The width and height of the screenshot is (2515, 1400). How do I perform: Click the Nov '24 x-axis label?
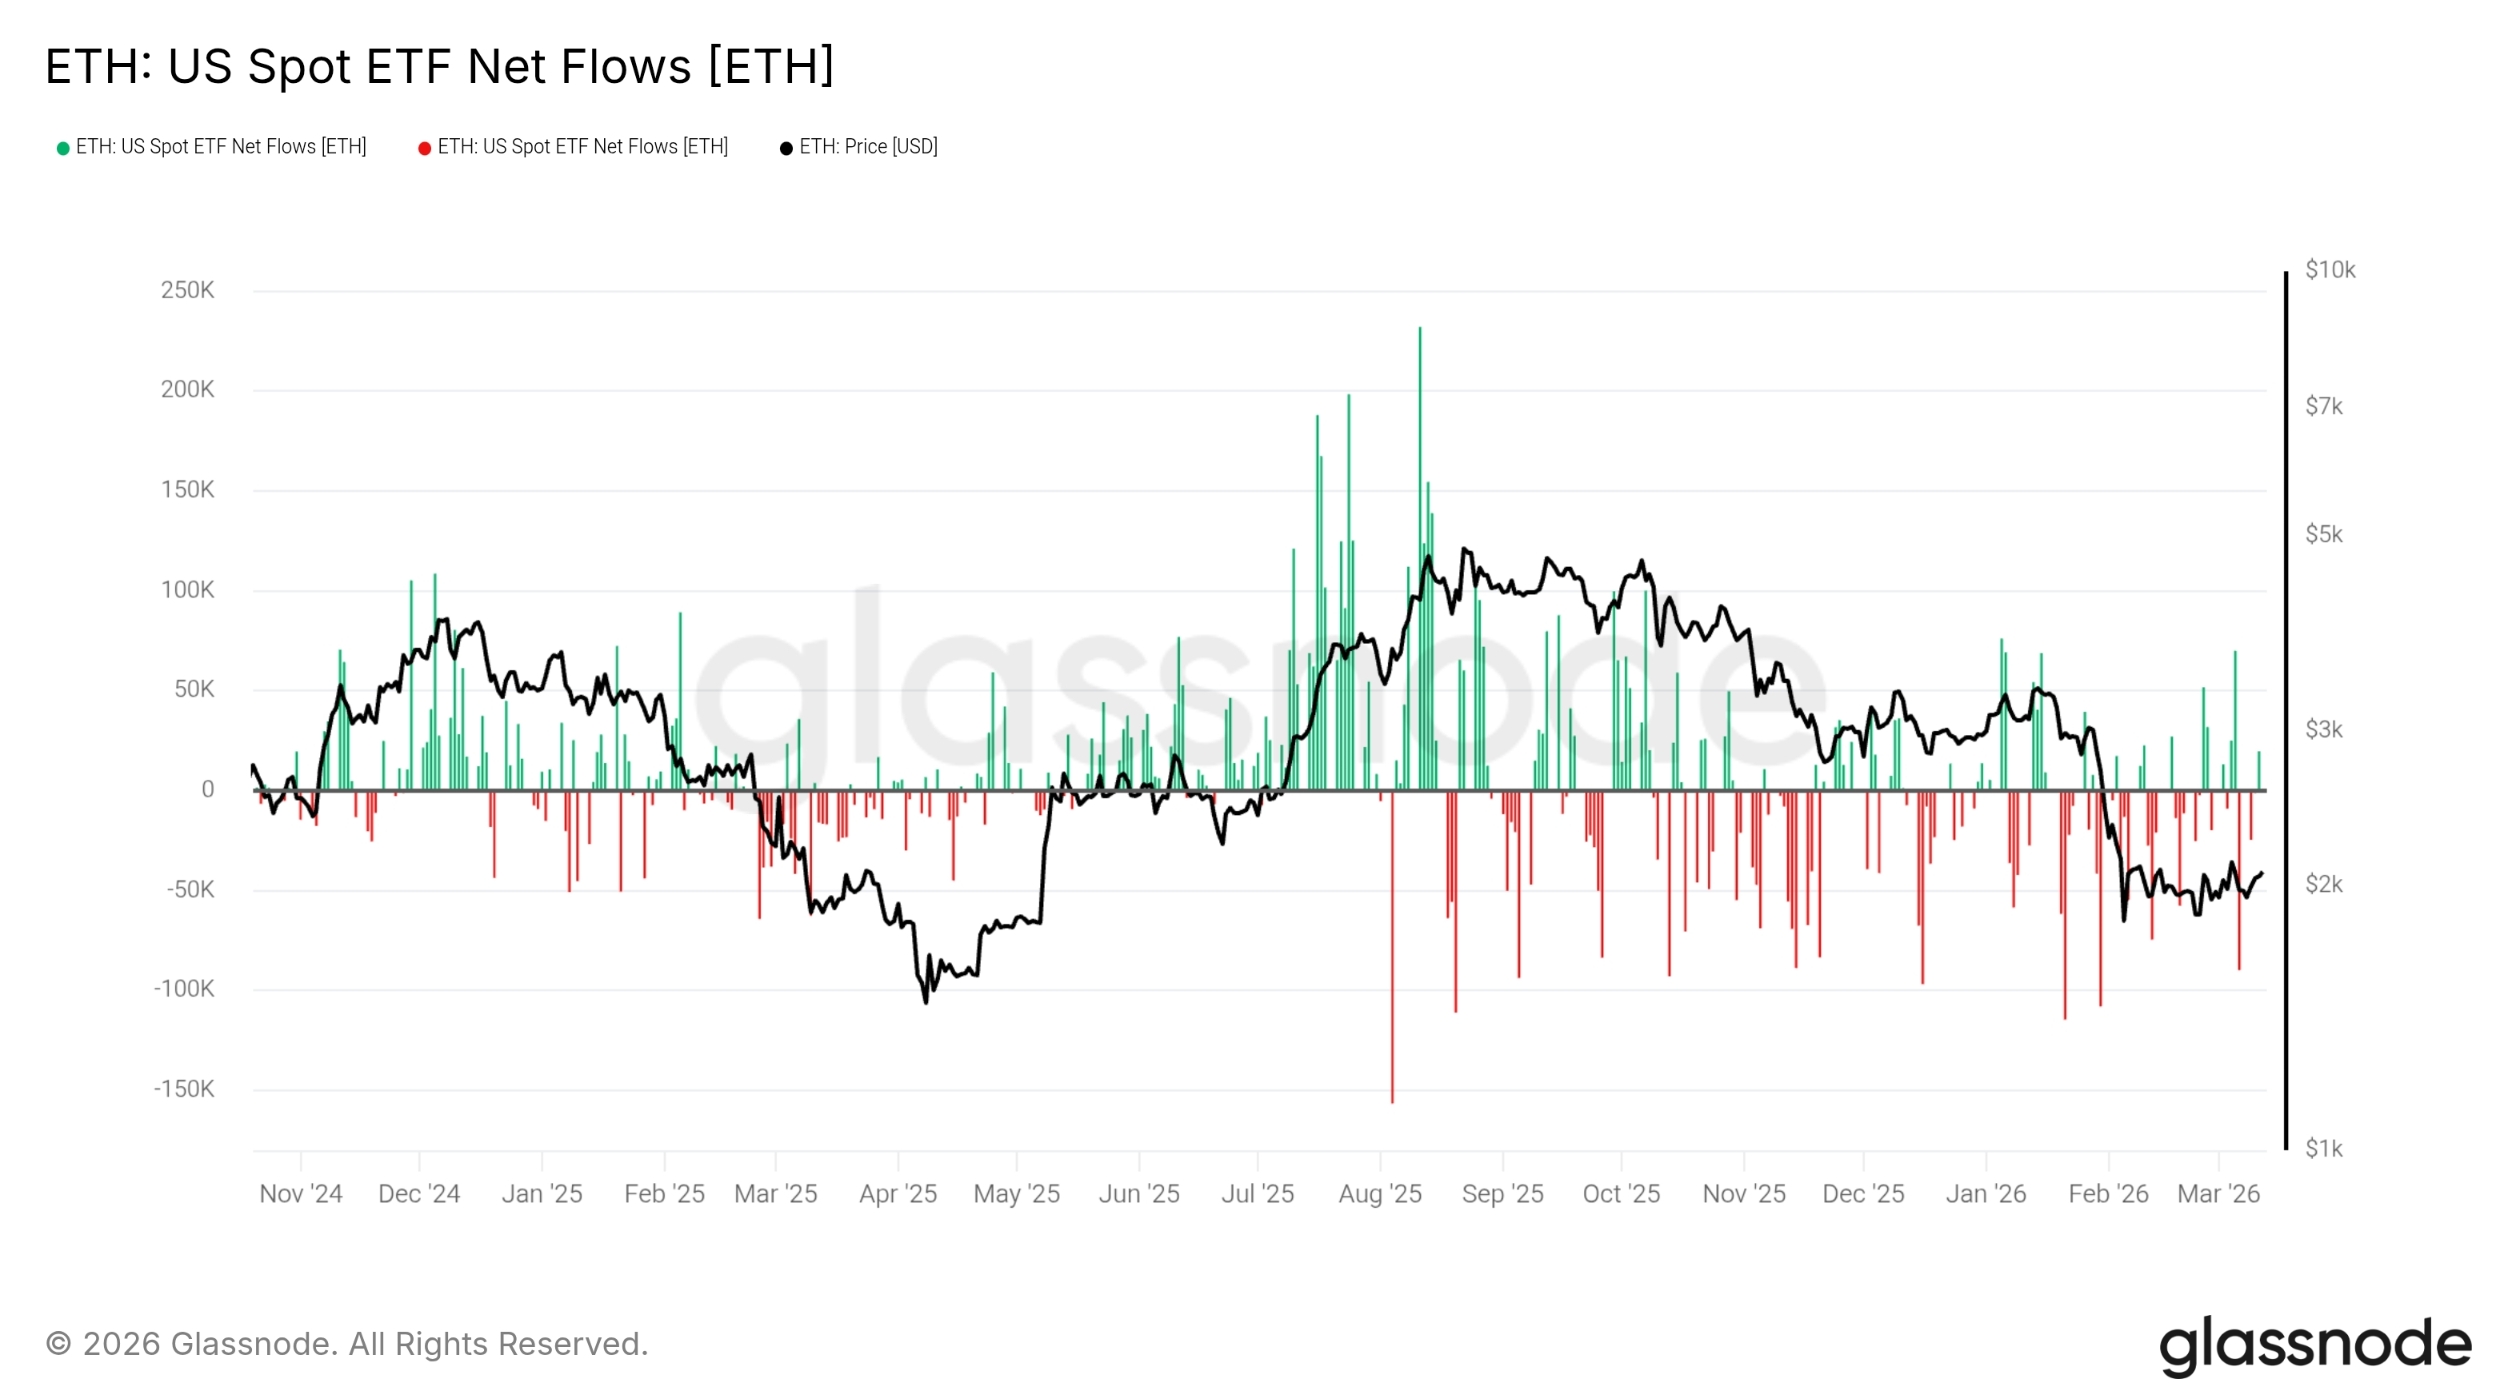pos(301,1194)
